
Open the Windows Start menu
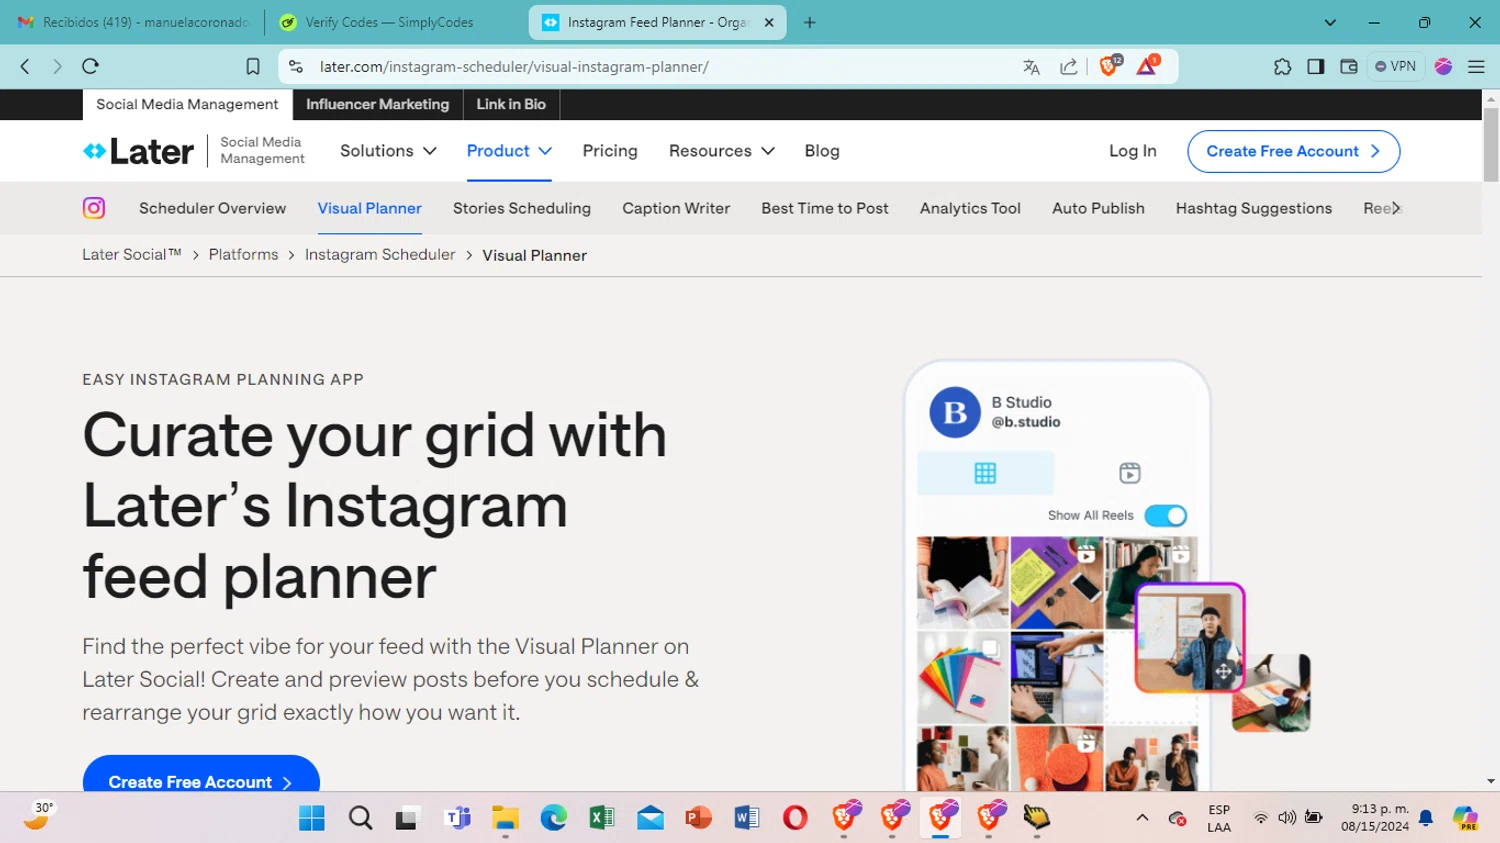[312, 818]
